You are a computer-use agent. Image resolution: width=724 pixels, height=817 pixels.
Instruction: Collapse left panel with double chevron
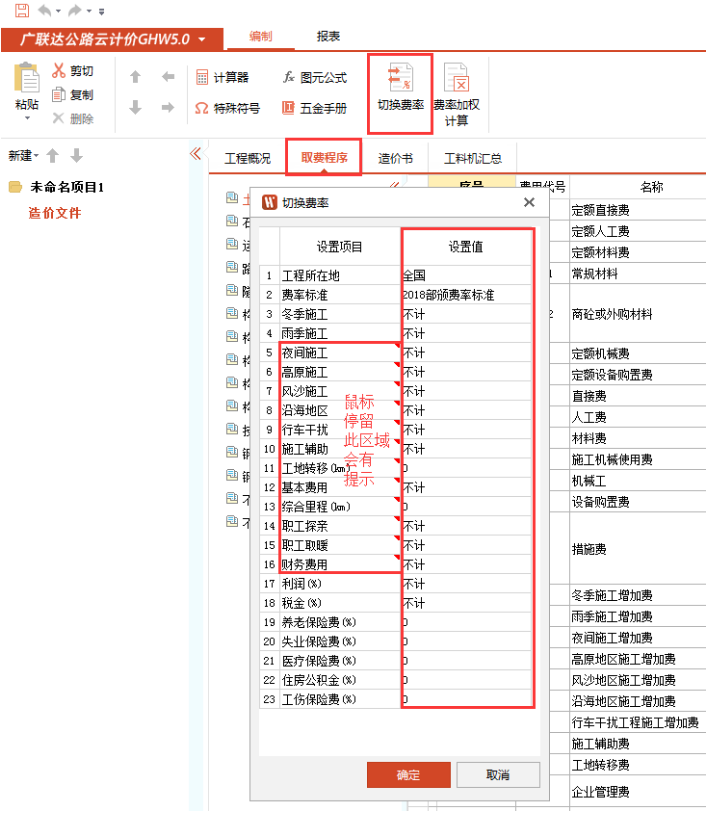195,154
